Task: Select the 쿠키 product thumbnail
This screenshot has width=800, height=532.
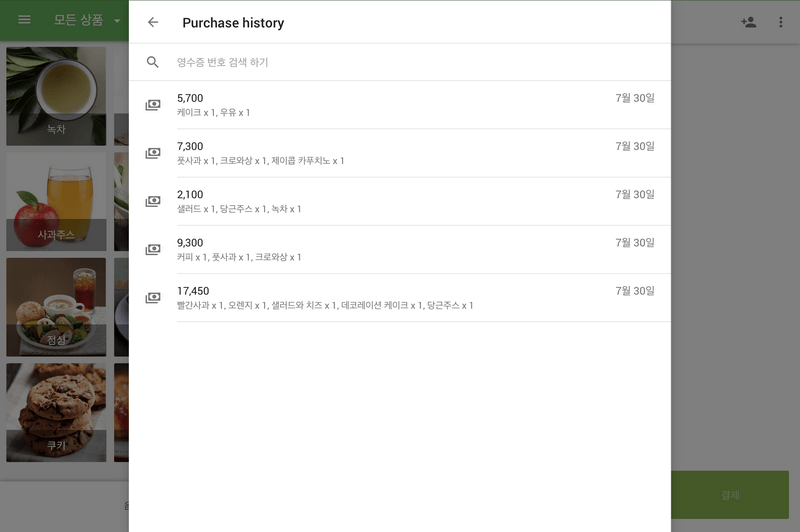Action: pyautogui.click(x=56, y=412)
